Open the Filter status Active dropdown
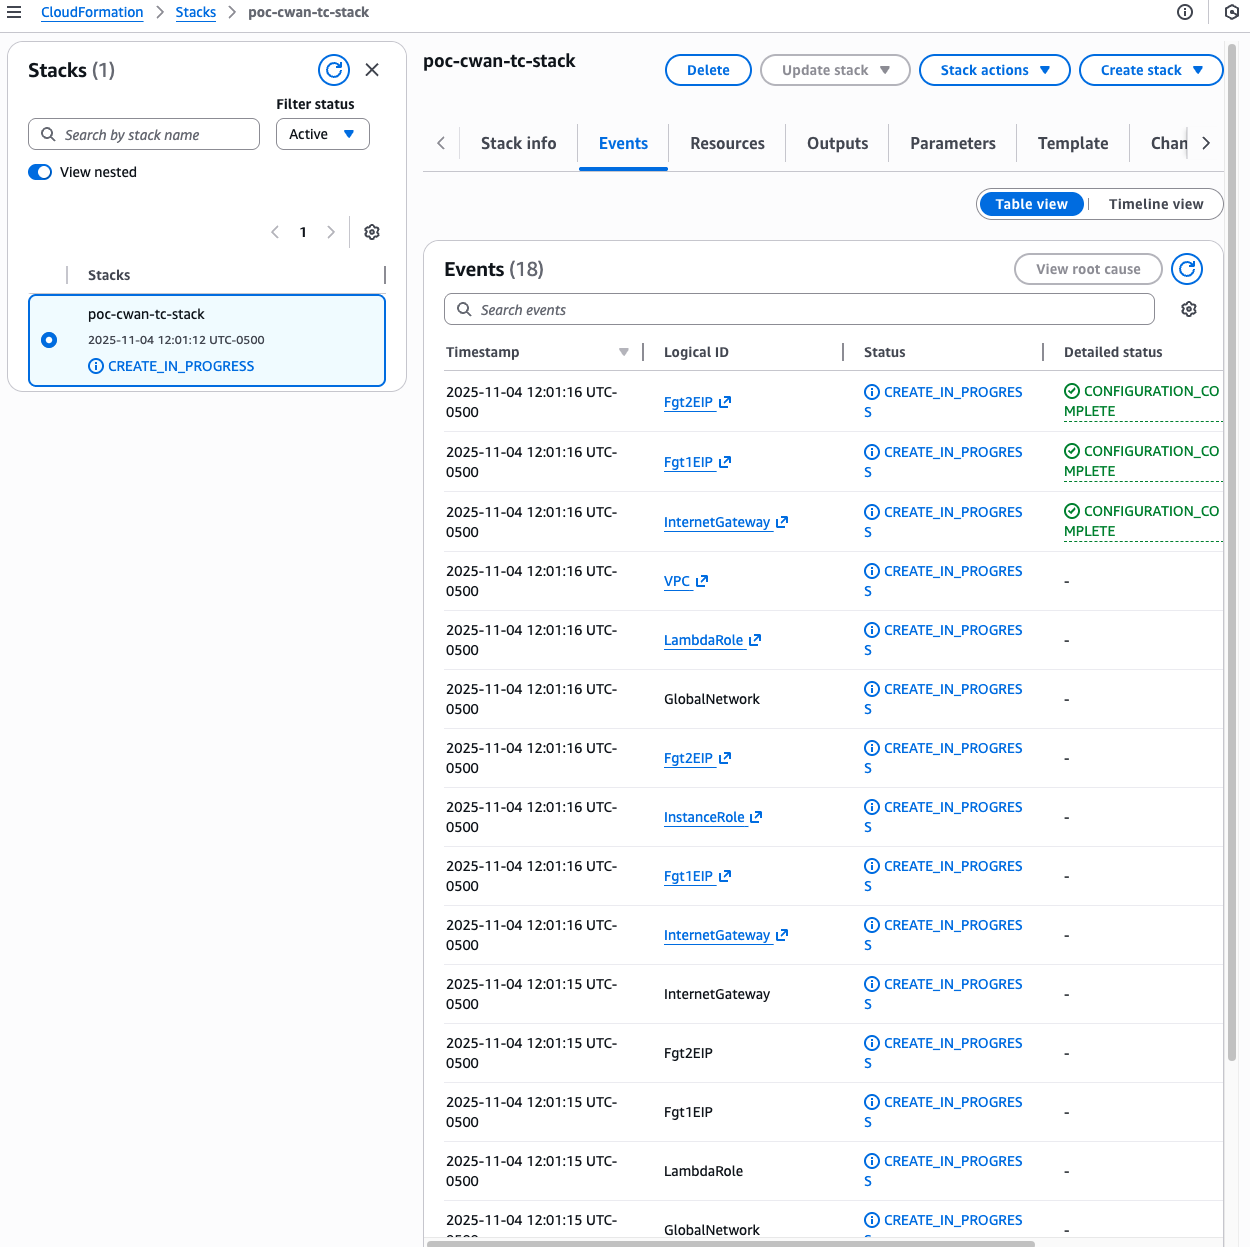1250x1247 pixels. tap(322, 134)
